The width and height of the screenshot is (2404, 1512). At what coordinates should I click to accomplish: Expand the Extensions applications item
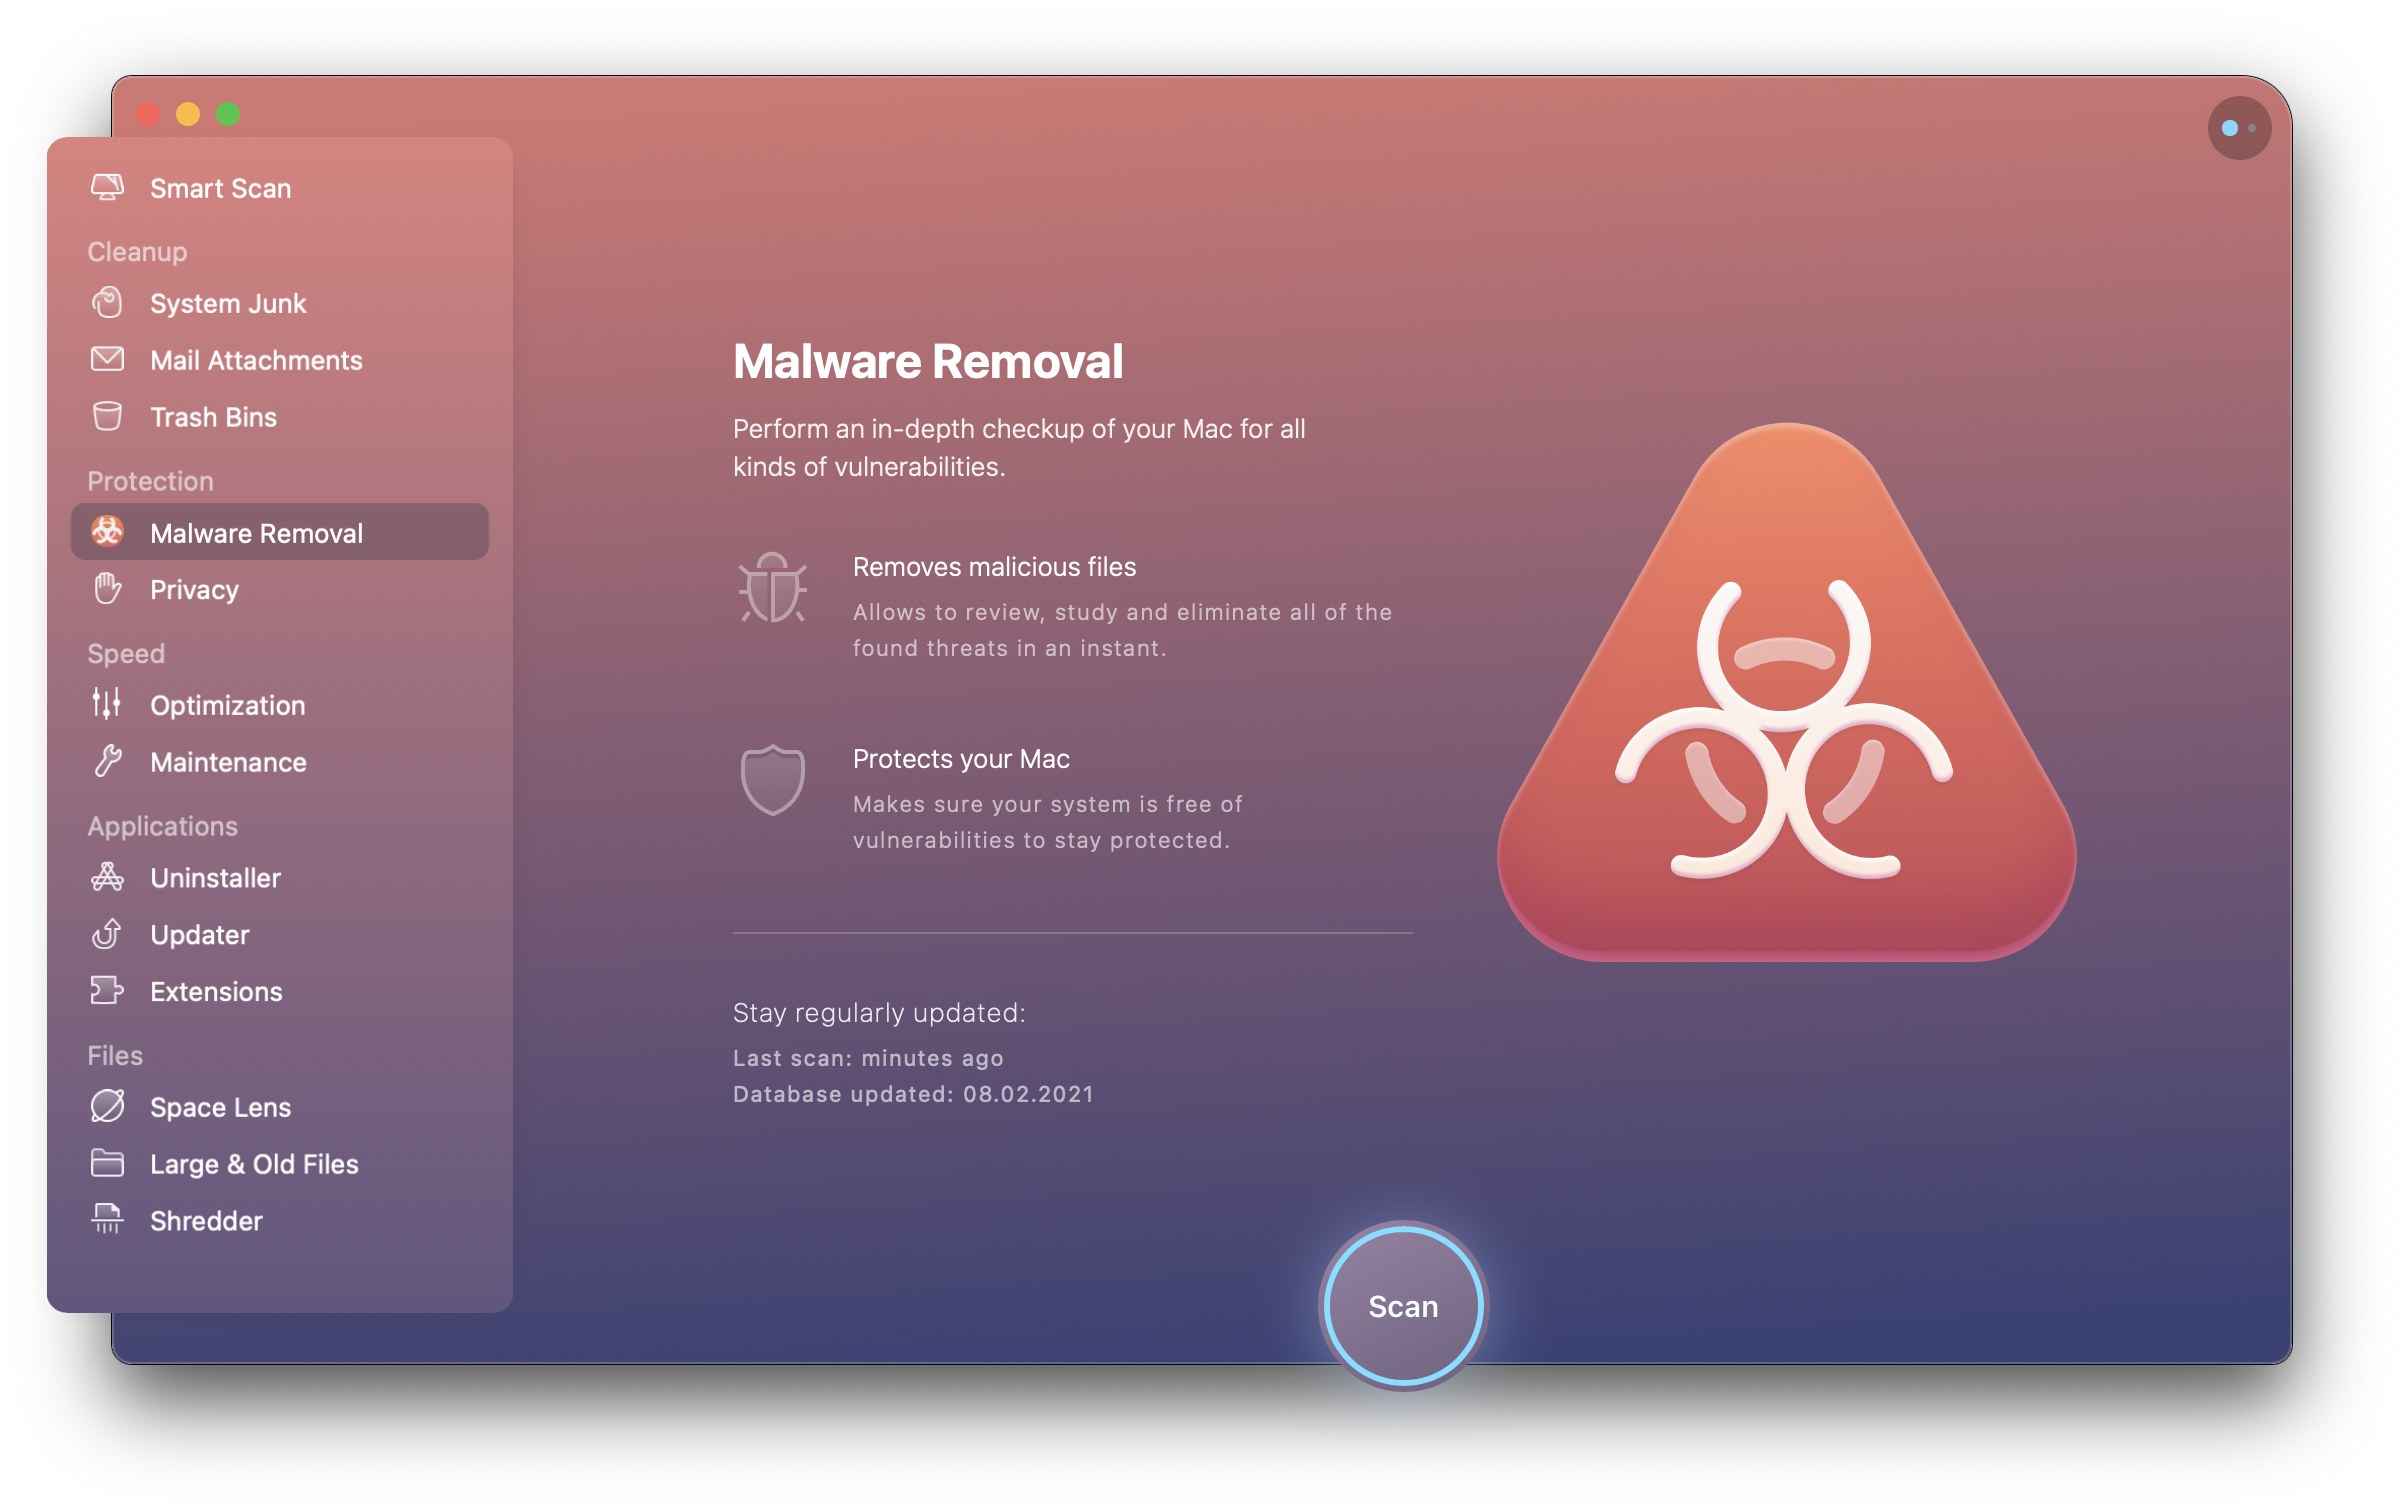[x=213, y=991]
